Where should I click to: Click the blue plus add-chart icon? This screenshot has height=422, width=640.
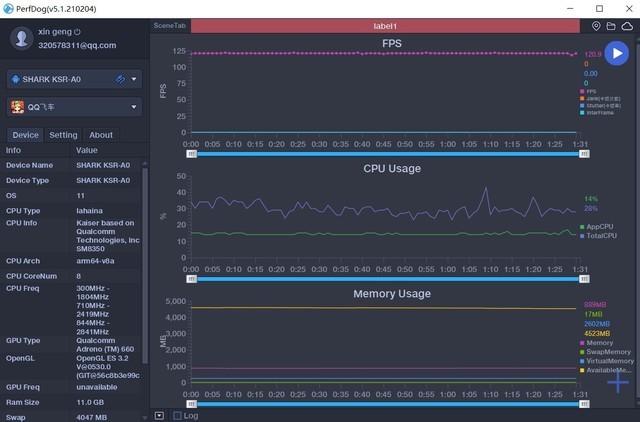[618, 379]
